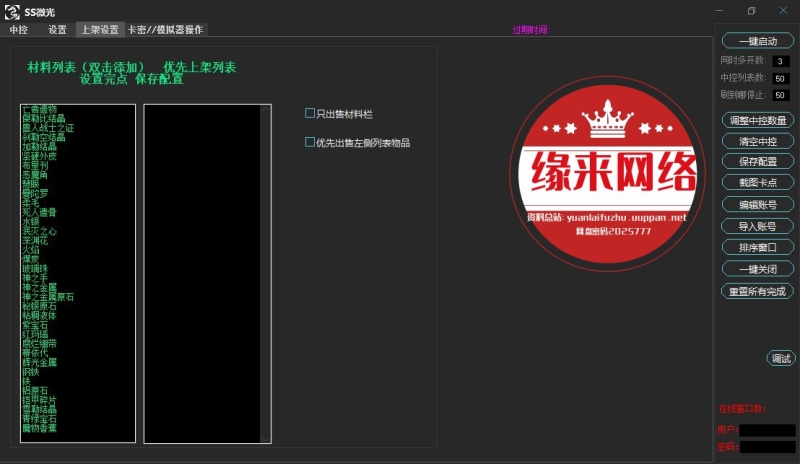This screenshot has height=464, width=800.
Task: Switch to the 设置 tab
Action: click(57, 30)
